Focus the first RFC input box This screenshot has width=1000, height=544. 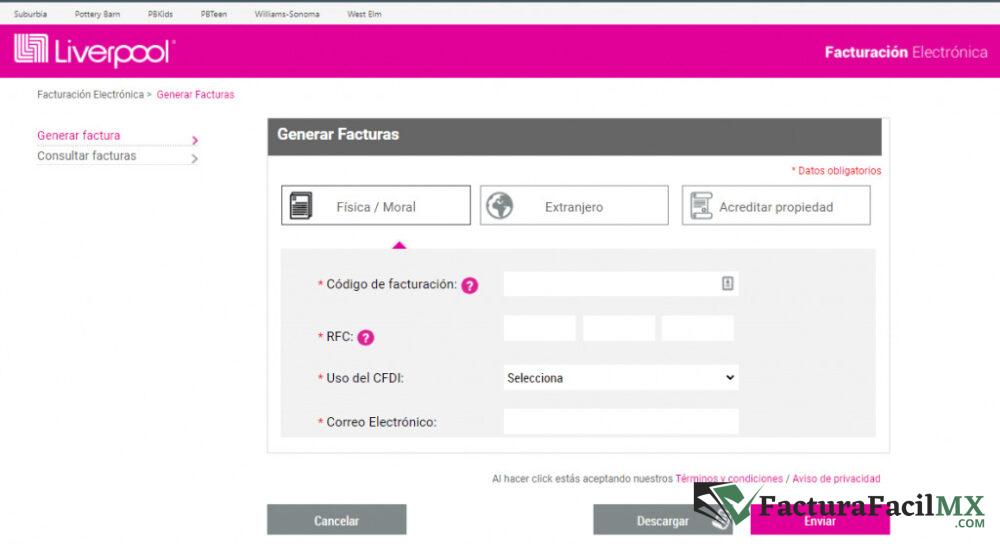click(x=540, y=328)
